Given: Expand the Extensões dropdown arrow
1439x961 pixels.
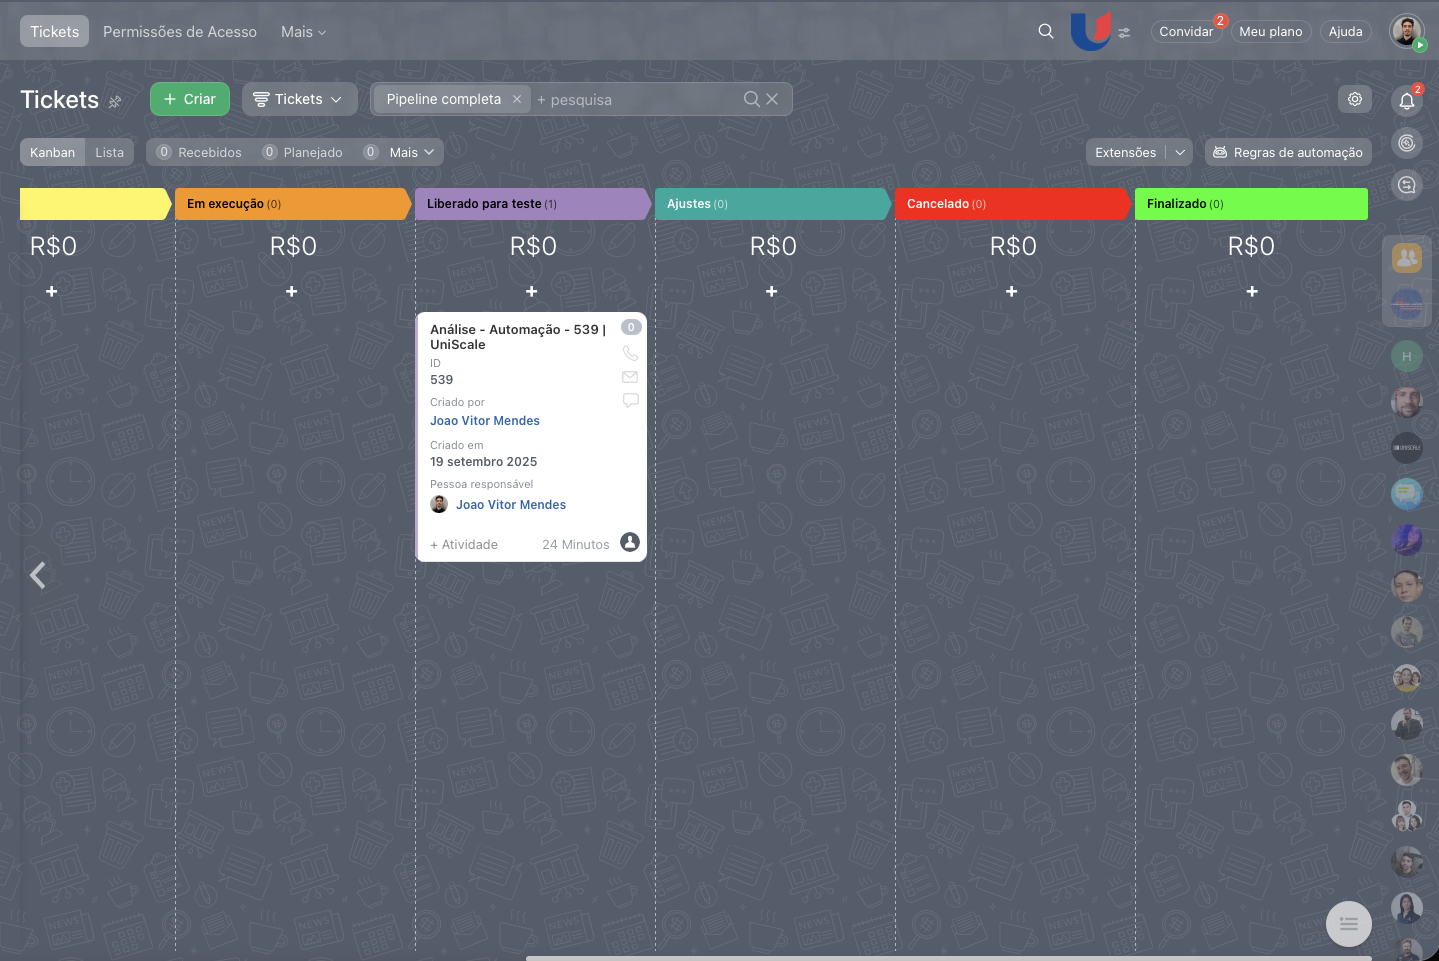Looking at the screenshot, I should click(1180, 152).
